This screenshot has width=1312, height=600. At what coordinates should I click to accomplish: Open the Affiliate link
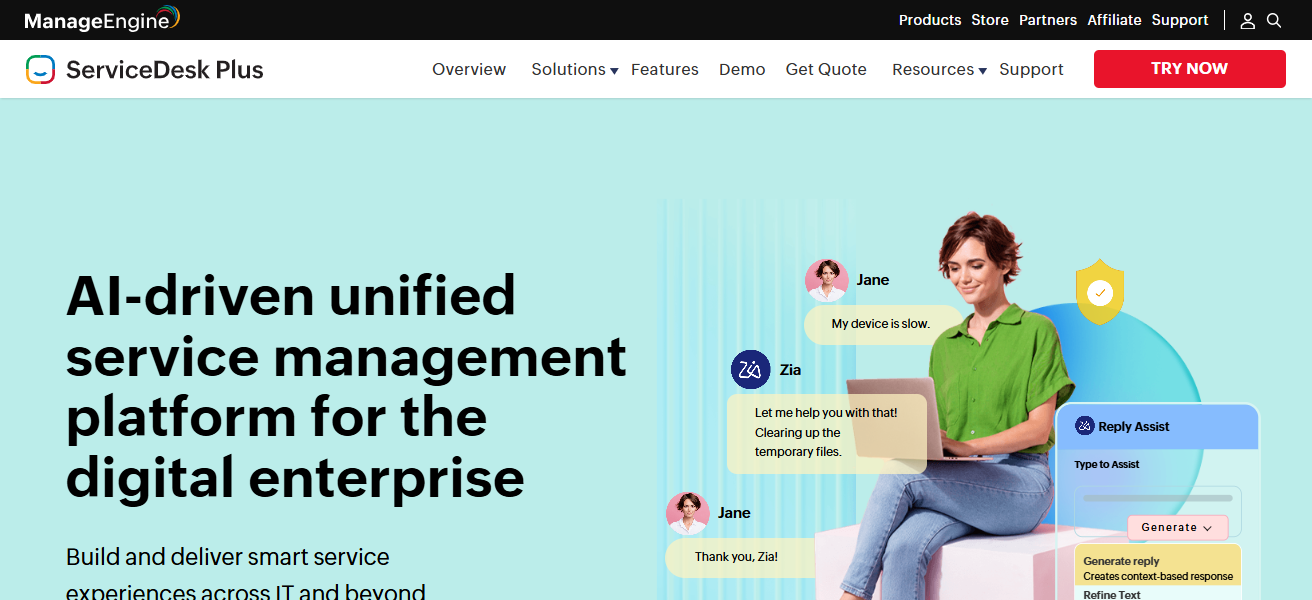click(1114, 20)
